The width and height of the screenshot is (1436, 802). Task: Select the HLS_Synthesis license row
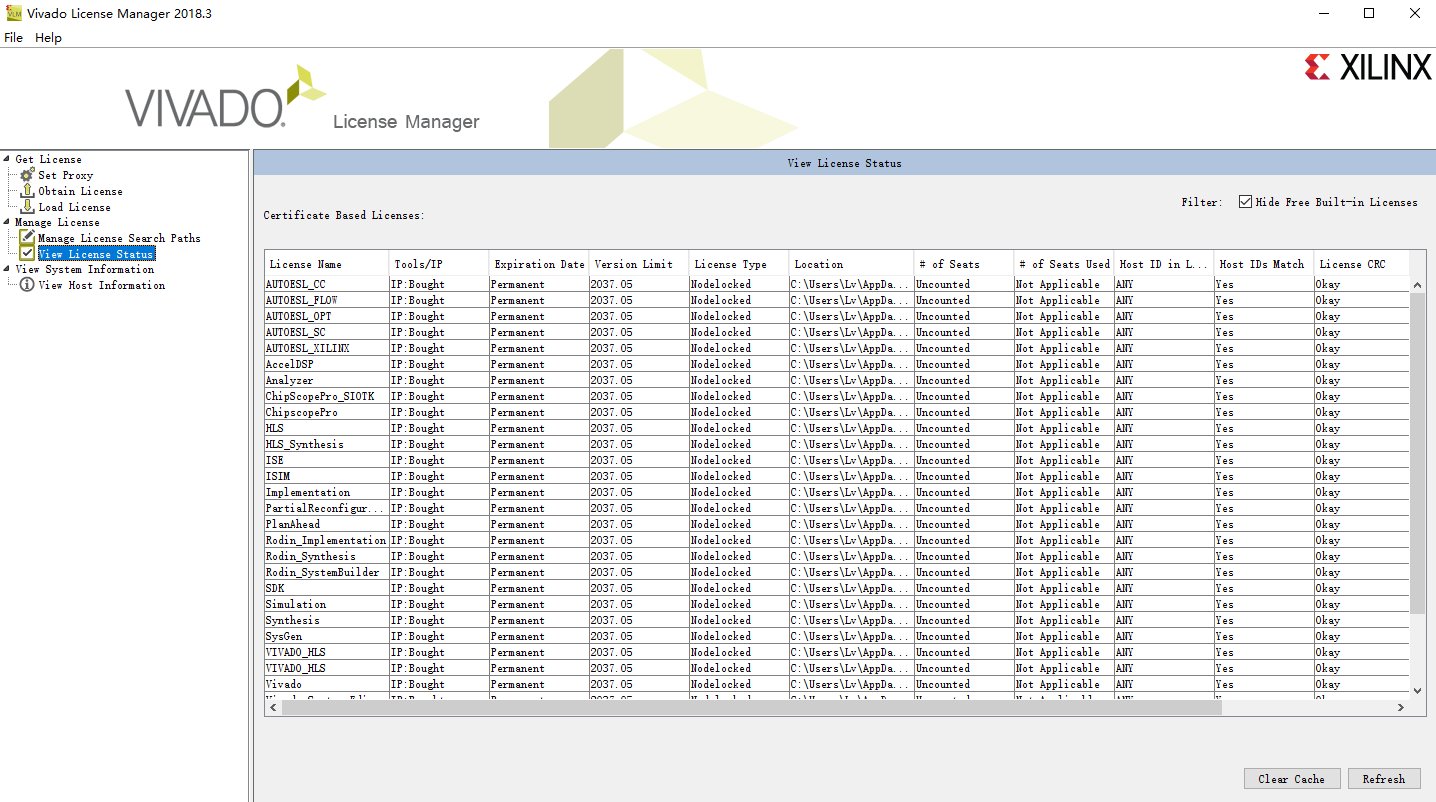837,444
